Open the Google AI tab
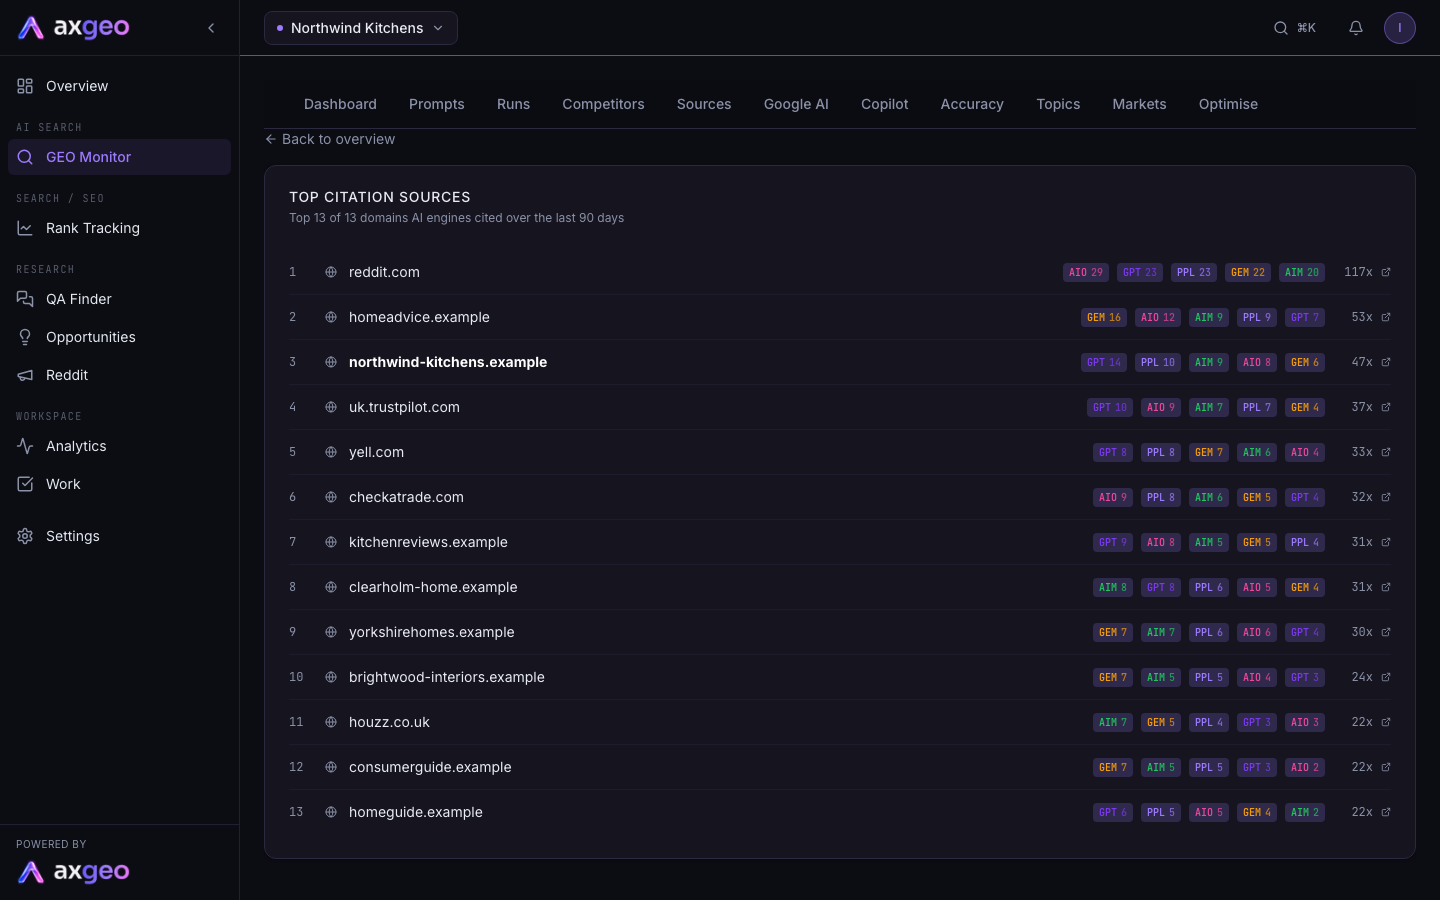Viewport: 1440px width, 900px height. coord(796,104)
